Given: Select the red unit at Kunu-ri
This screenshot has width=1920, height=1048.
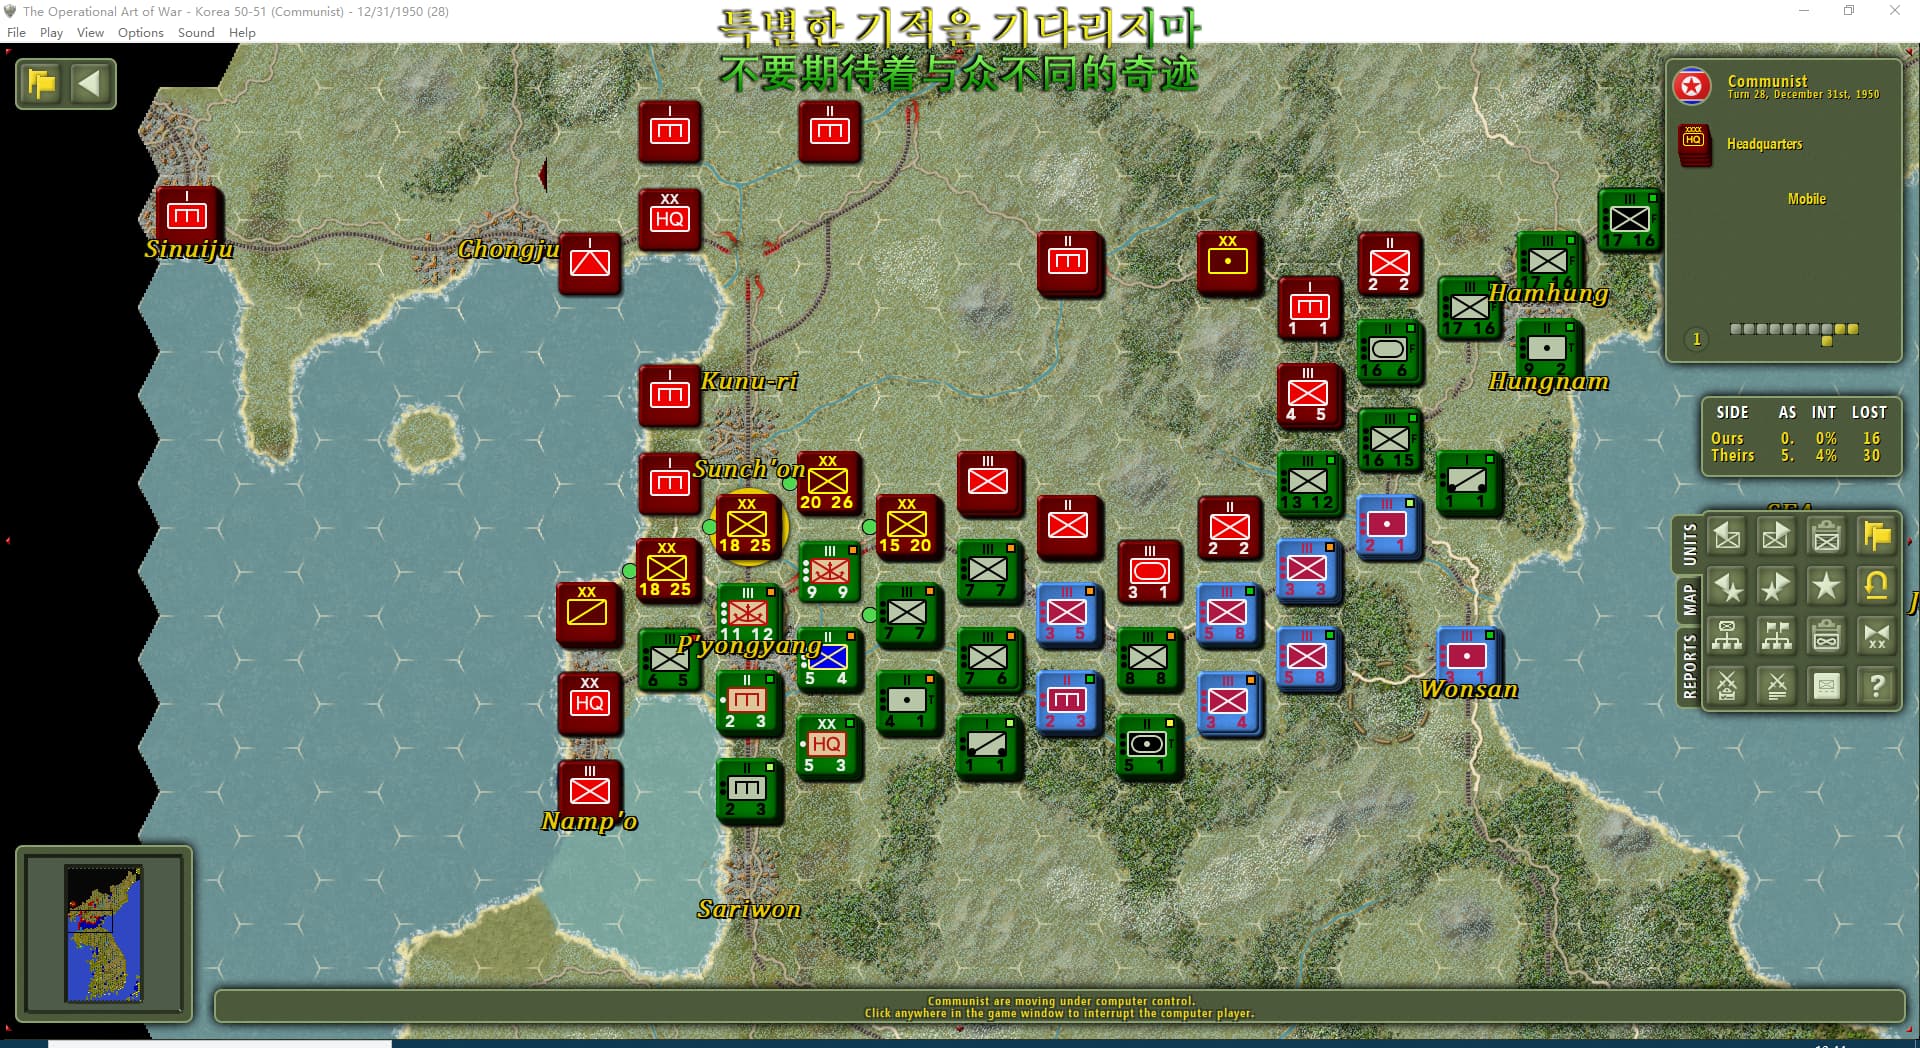Looking at the screenshot, I should click(669, 395).
